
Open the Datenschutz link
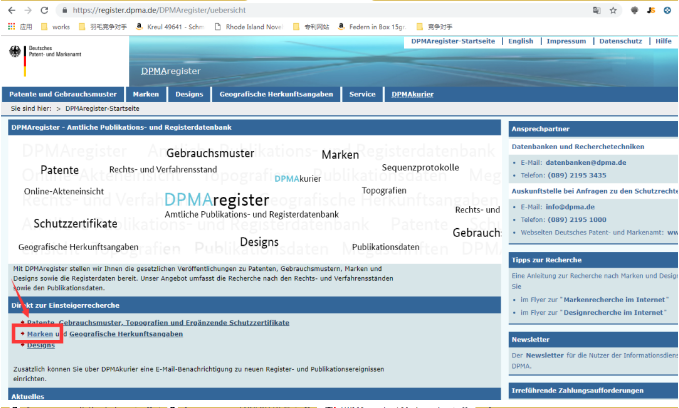(621, 41)
